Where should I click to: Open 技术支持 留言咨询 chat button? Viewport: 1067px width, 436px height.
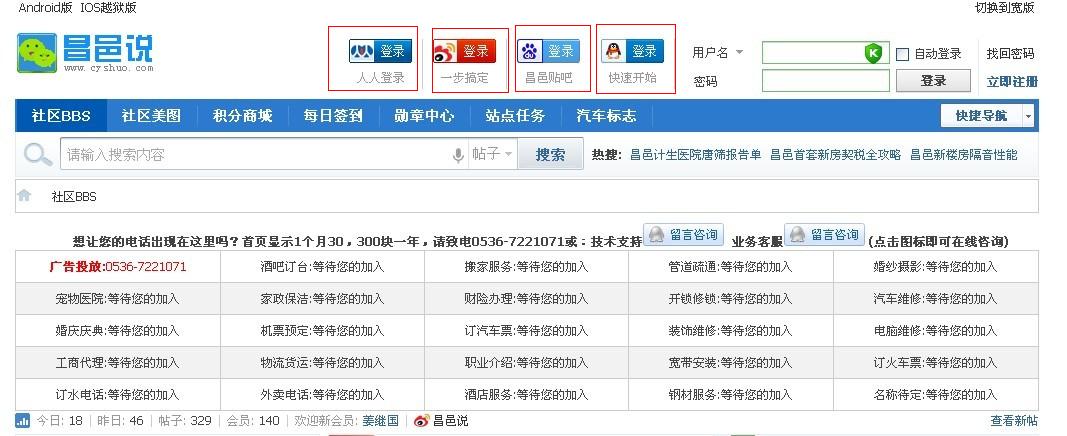(x=683, y=235)
